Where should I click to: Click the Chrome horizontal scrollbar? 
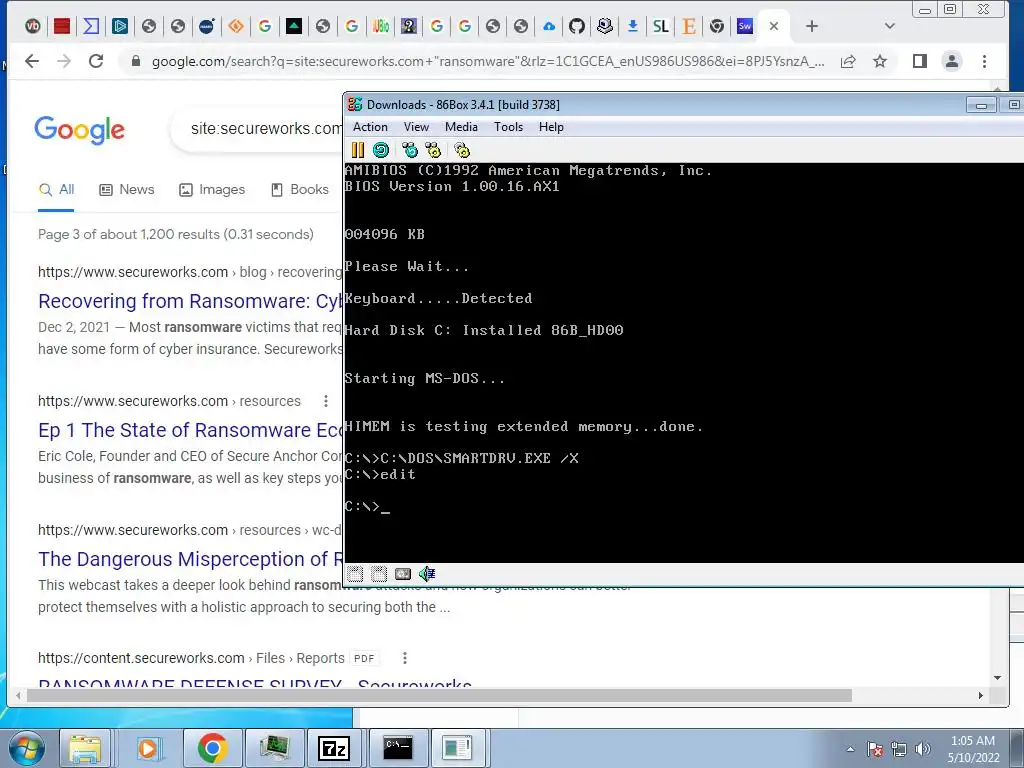click(439, 696)
